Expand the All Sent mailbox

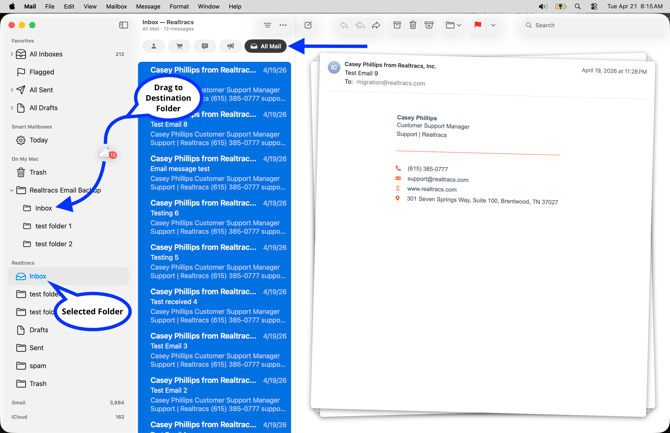[x=12, y=90]
